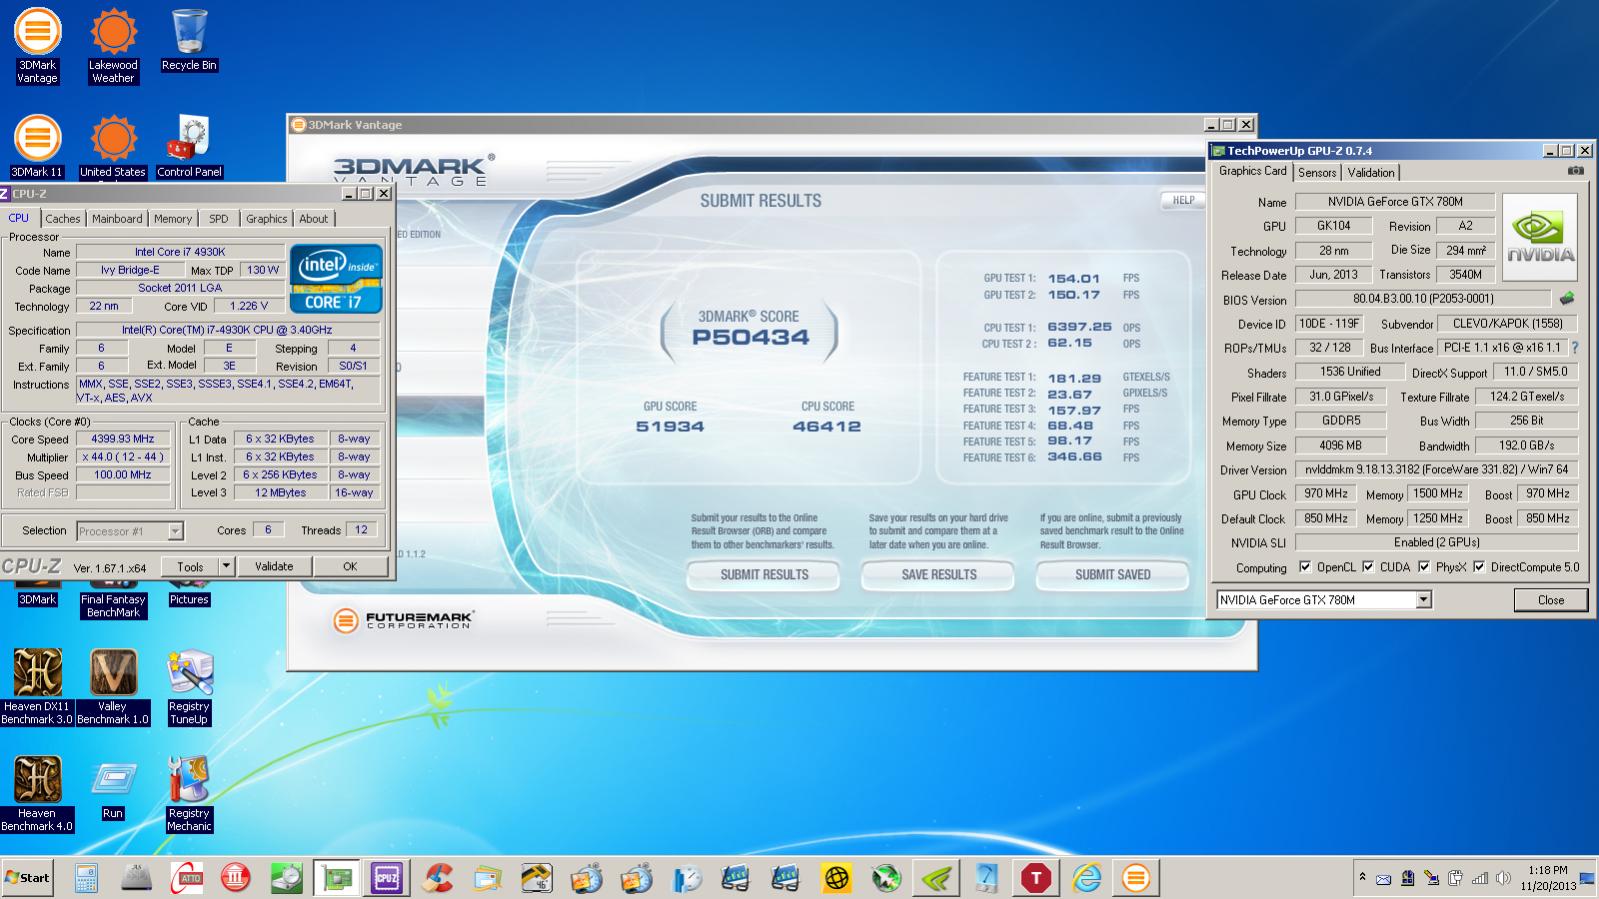Click the save BIOS icon in GPU-Z
The height and width of the screenshot is (899, 1599).
coord(1567,298)
